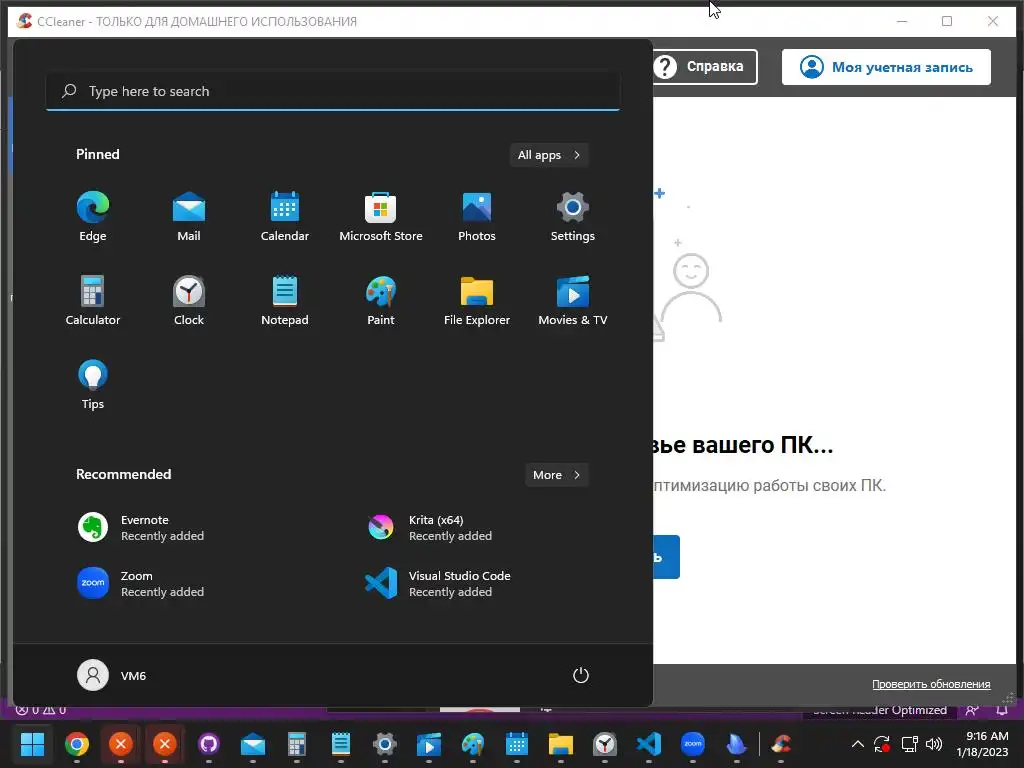
Task: Switch to Paint on the taskbar
Action: [x=473, y=744]
